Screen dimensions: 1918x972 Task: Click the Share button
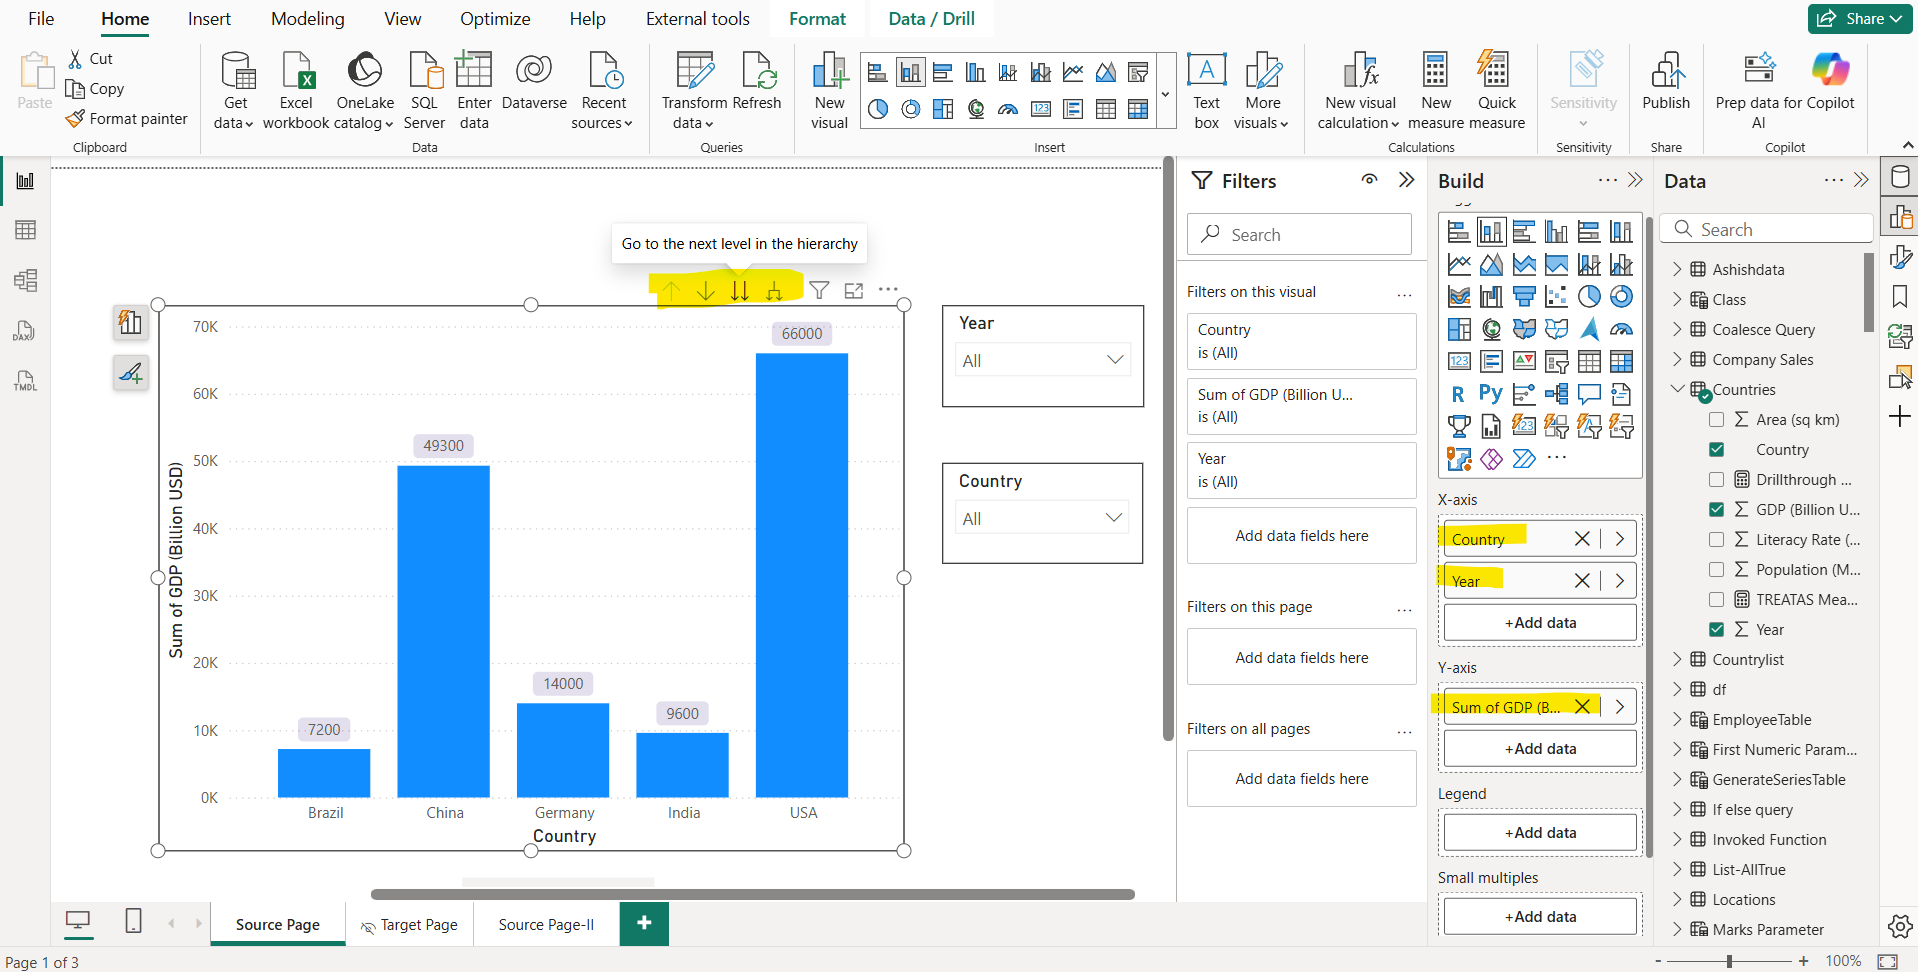pos(1858,18)
